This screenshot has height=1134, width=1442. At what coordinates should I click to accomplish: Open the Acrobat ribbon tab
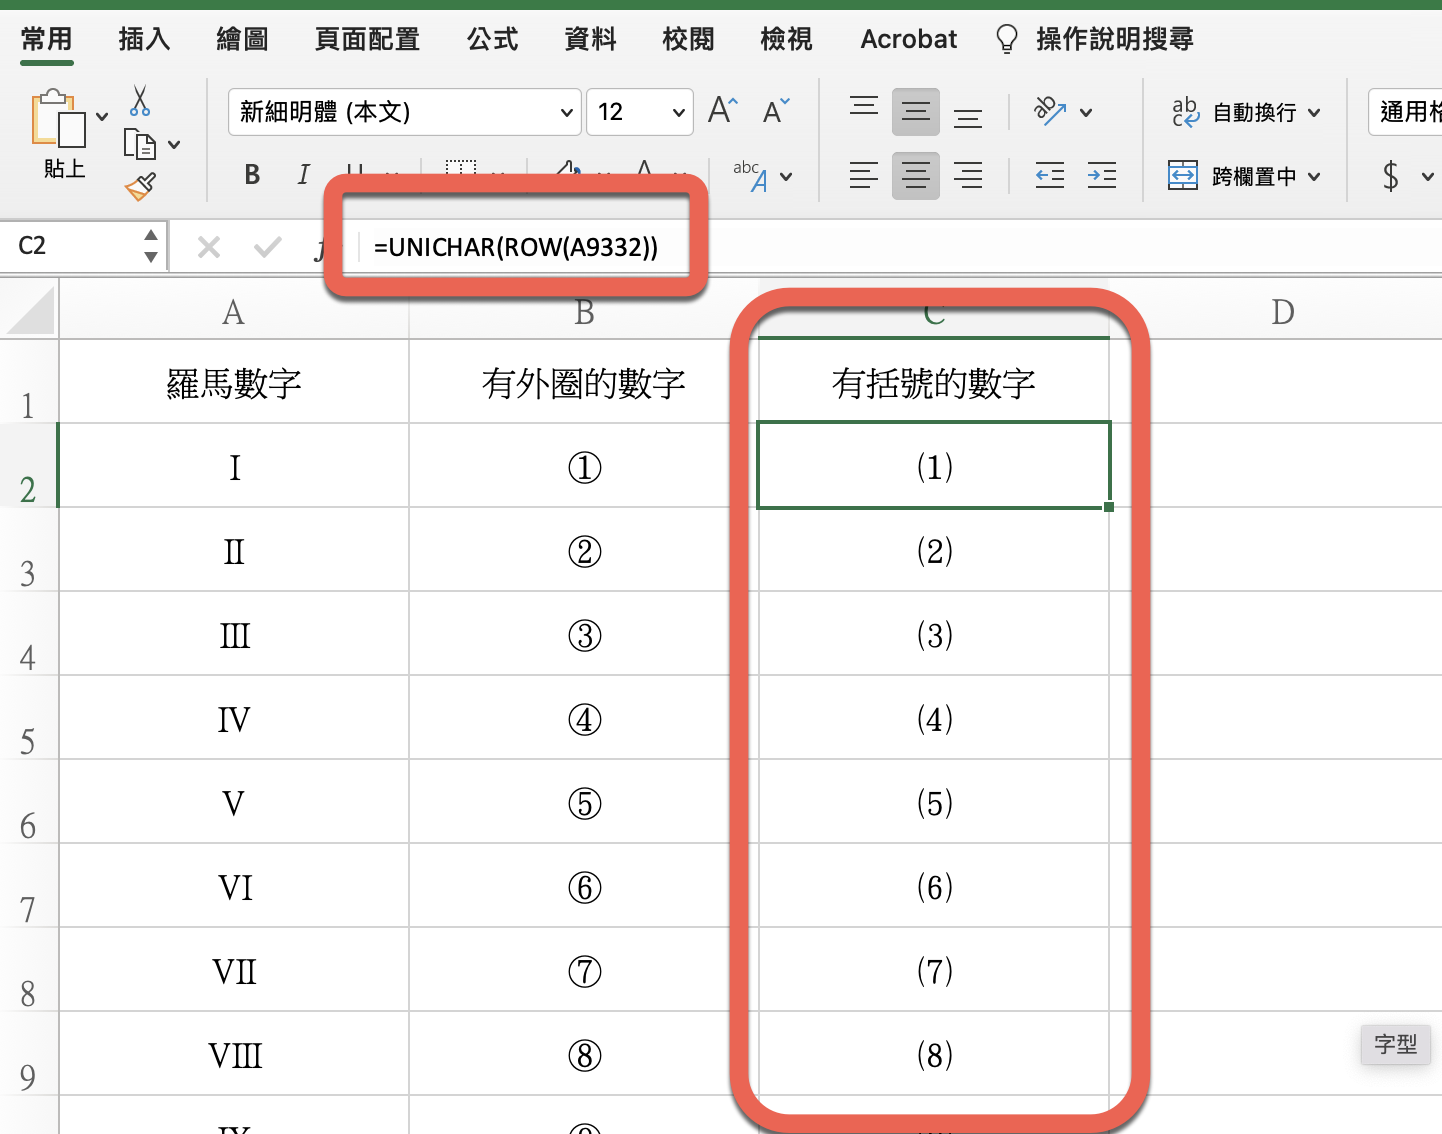click(x=909, y=39)
